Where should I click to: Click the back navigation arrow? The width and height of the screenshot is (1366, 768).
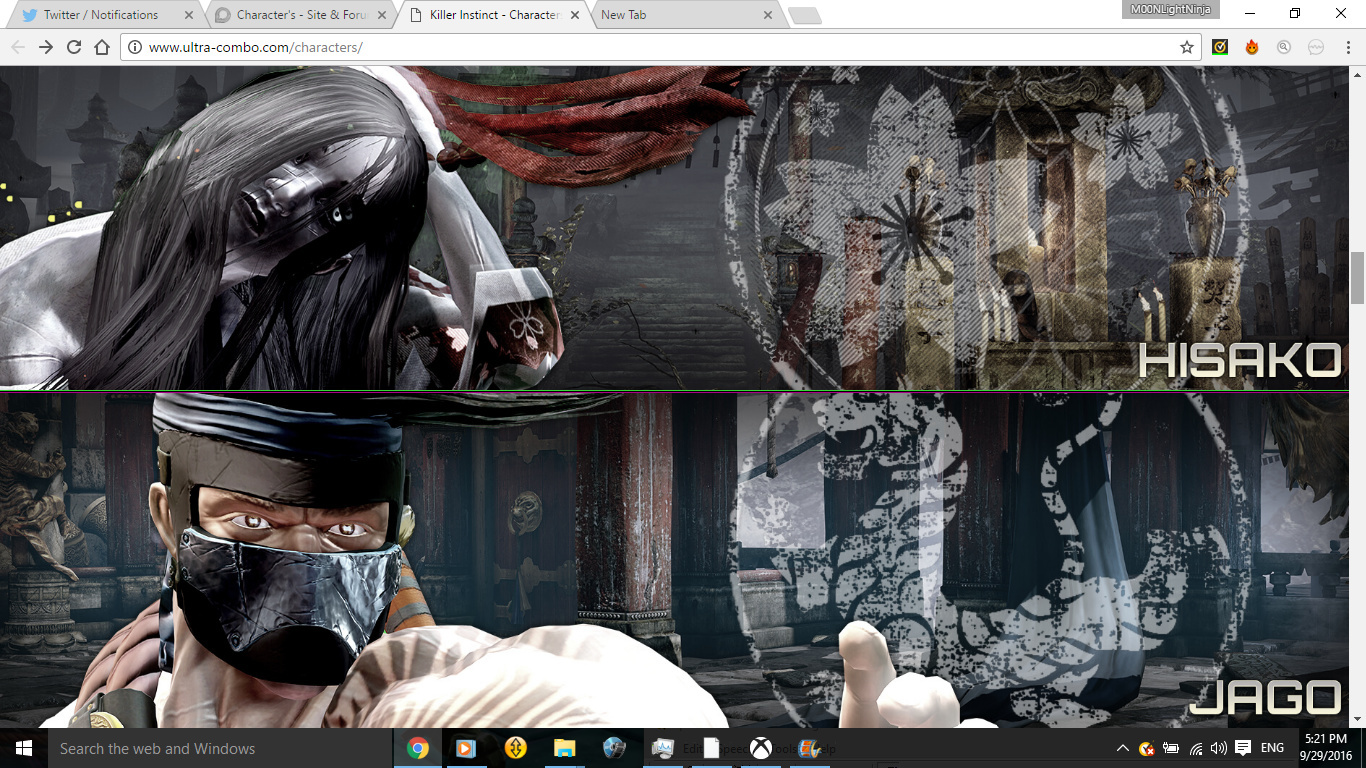(x=18, y=47)
